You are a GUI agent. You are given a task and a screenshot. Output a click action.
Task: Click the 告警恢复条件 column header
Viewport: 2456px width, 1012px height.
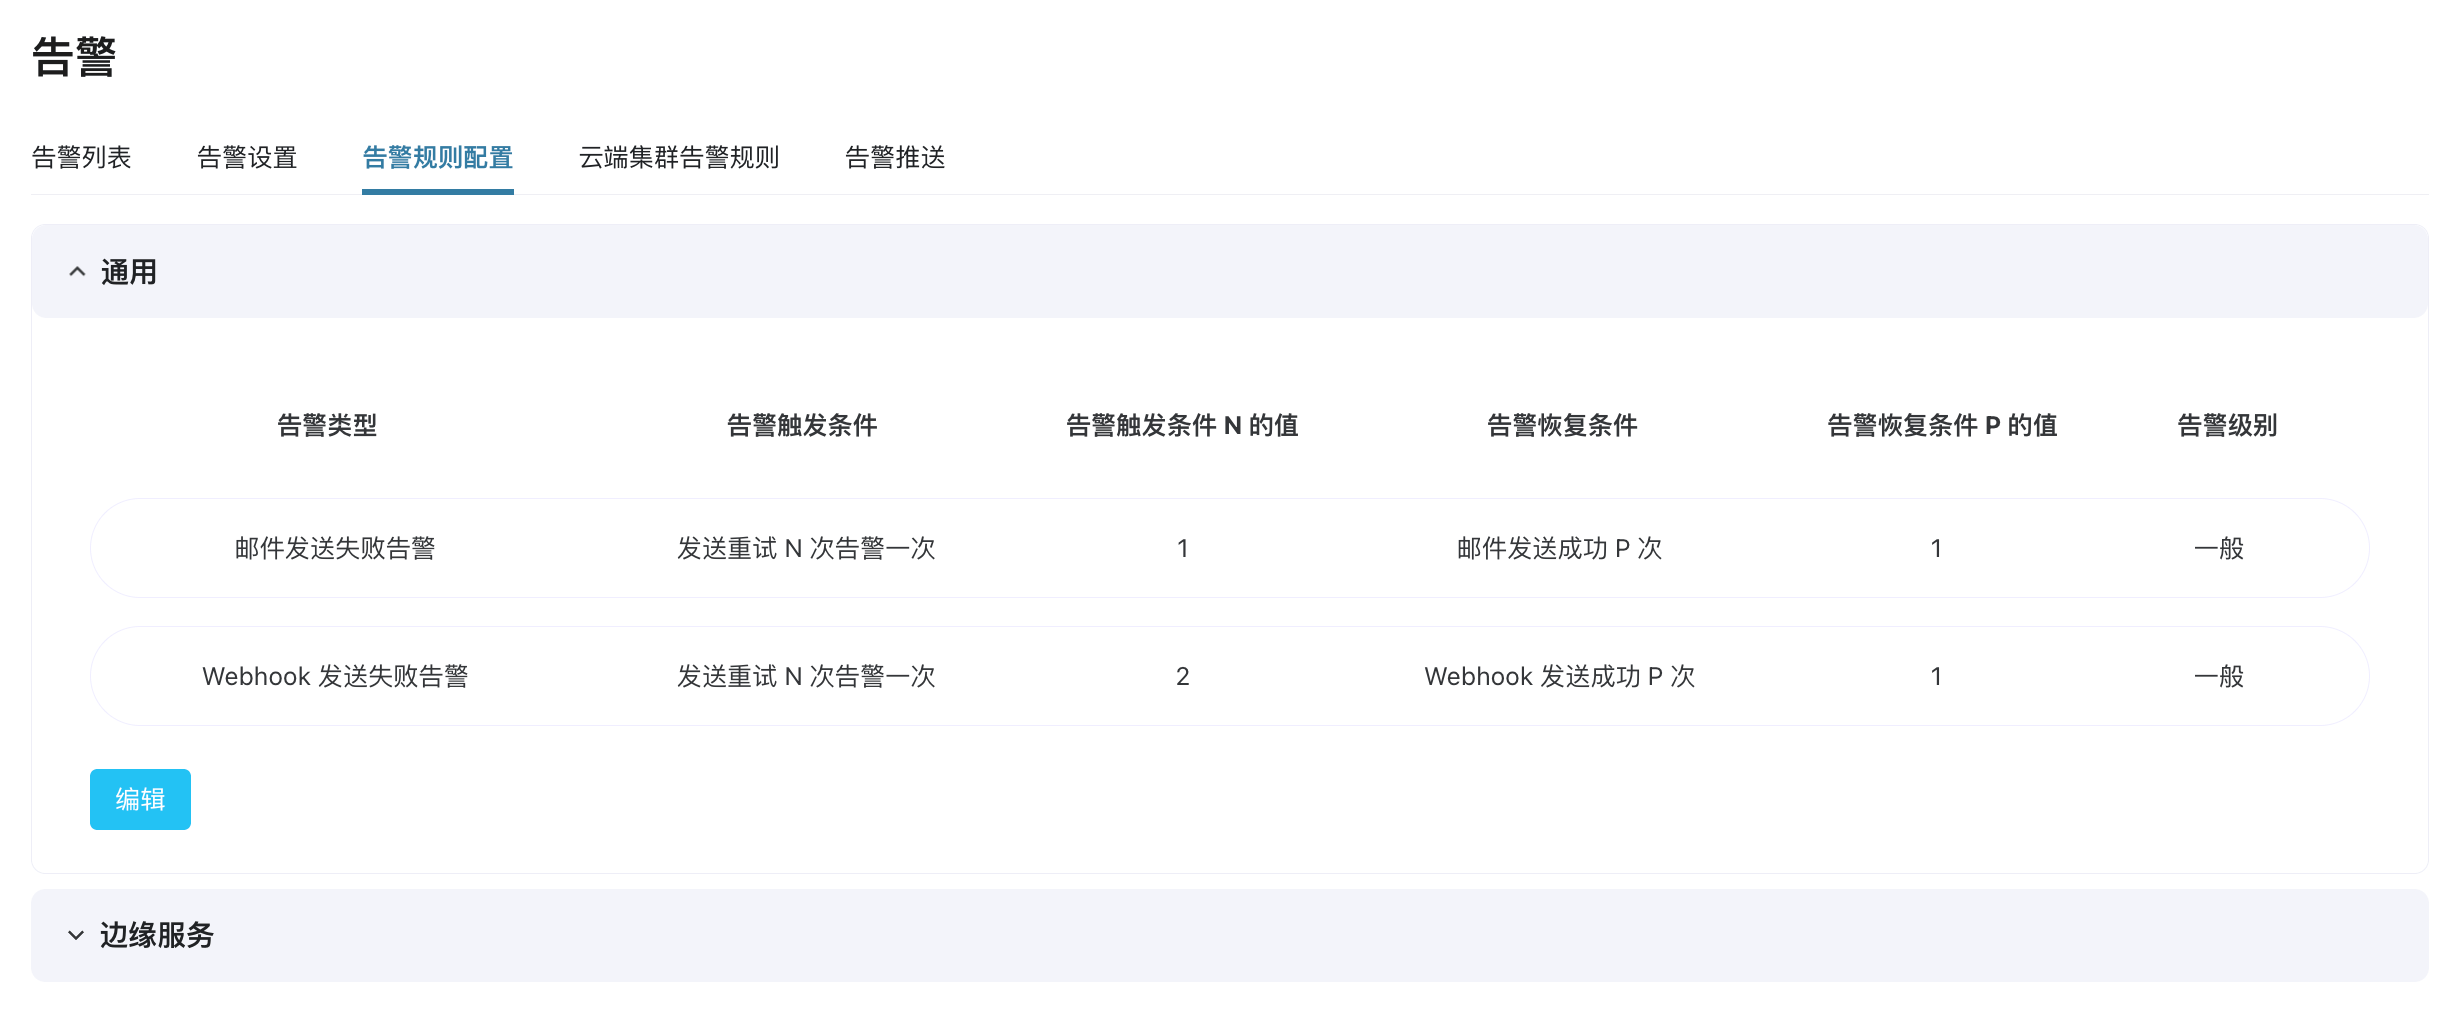(x=1562, y=426)
